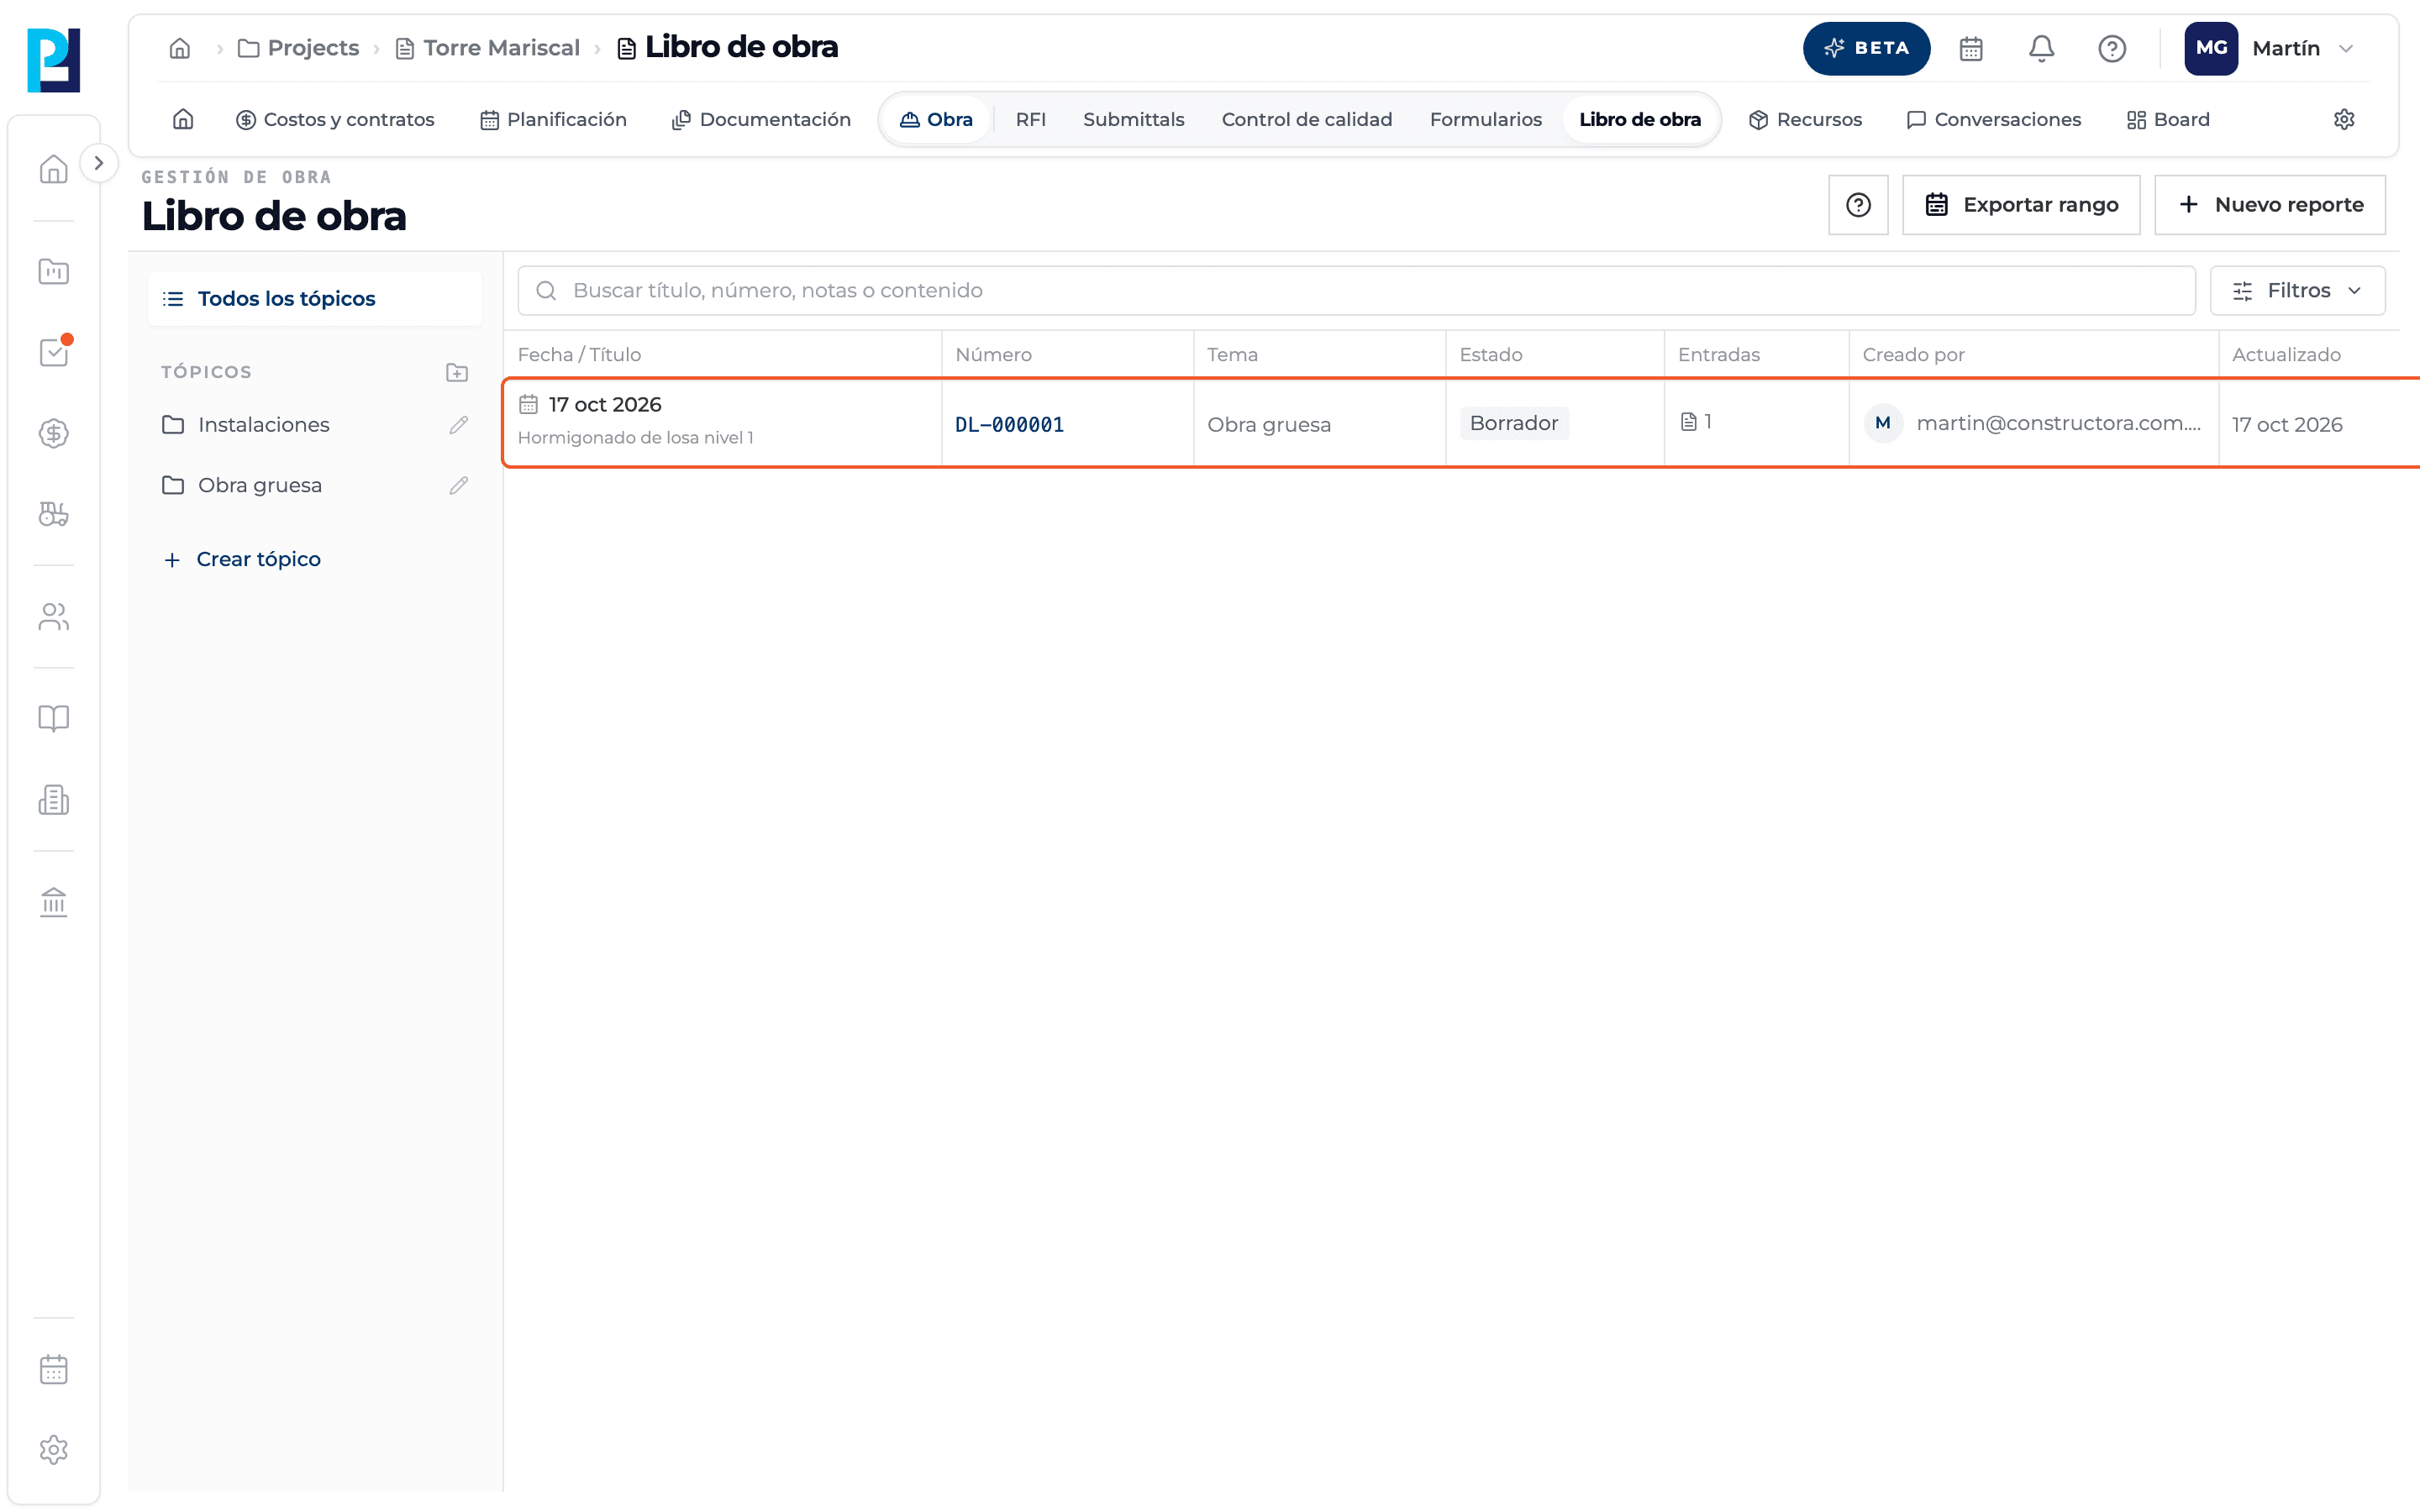Open the Recursos section
This screenshot has width=2420, height=1512.
click(1805, 119)
